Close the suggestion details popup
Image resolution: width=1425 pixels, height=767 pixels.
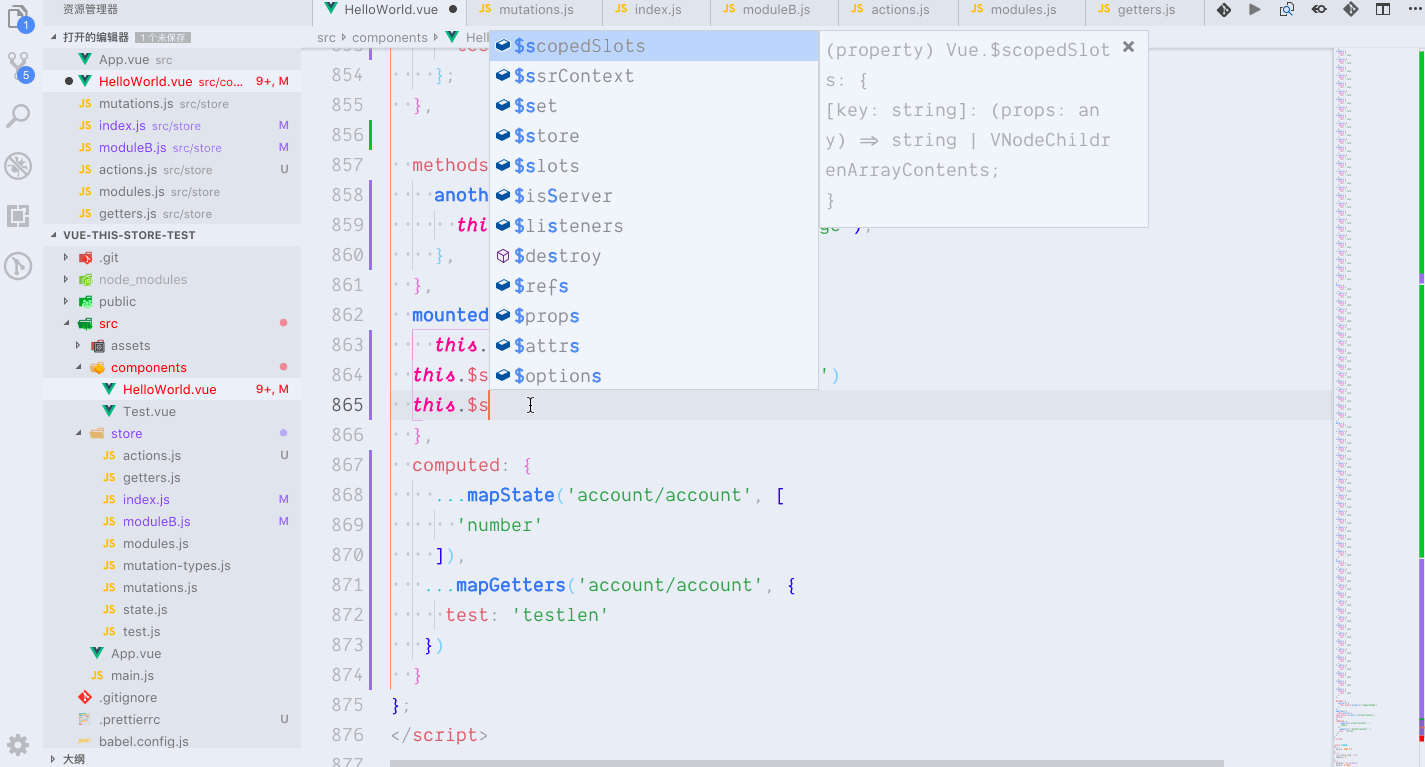pyautogui.click(x=1129, y=46)
